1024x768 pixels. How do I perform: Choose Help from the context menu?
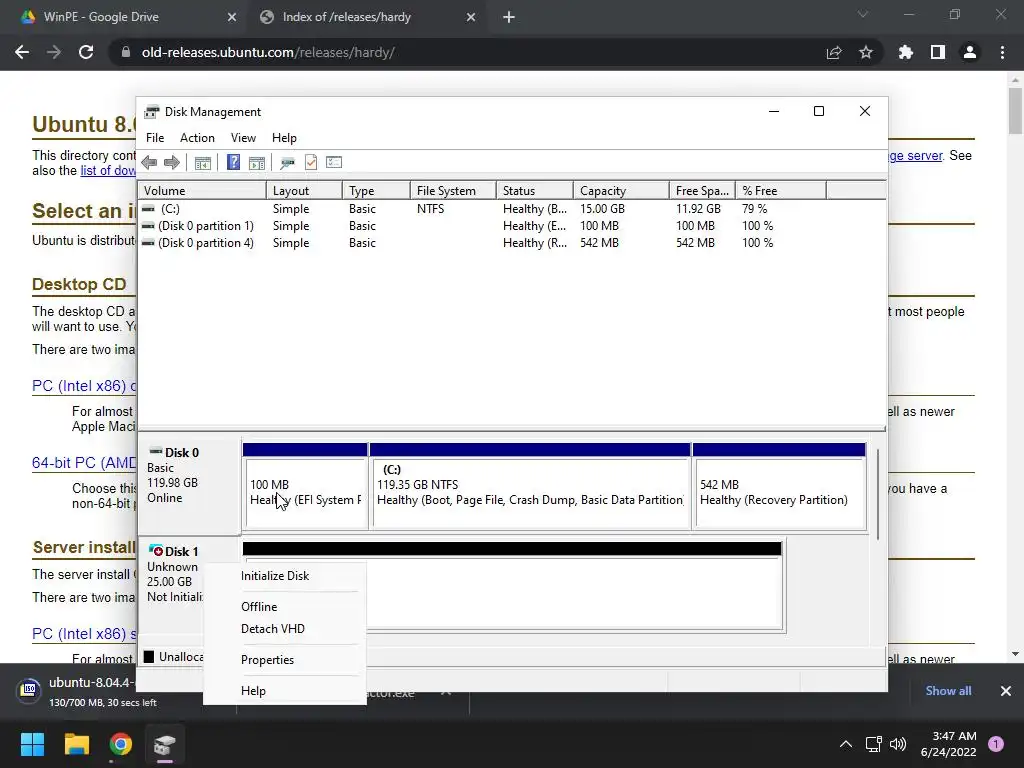(285, 691)
